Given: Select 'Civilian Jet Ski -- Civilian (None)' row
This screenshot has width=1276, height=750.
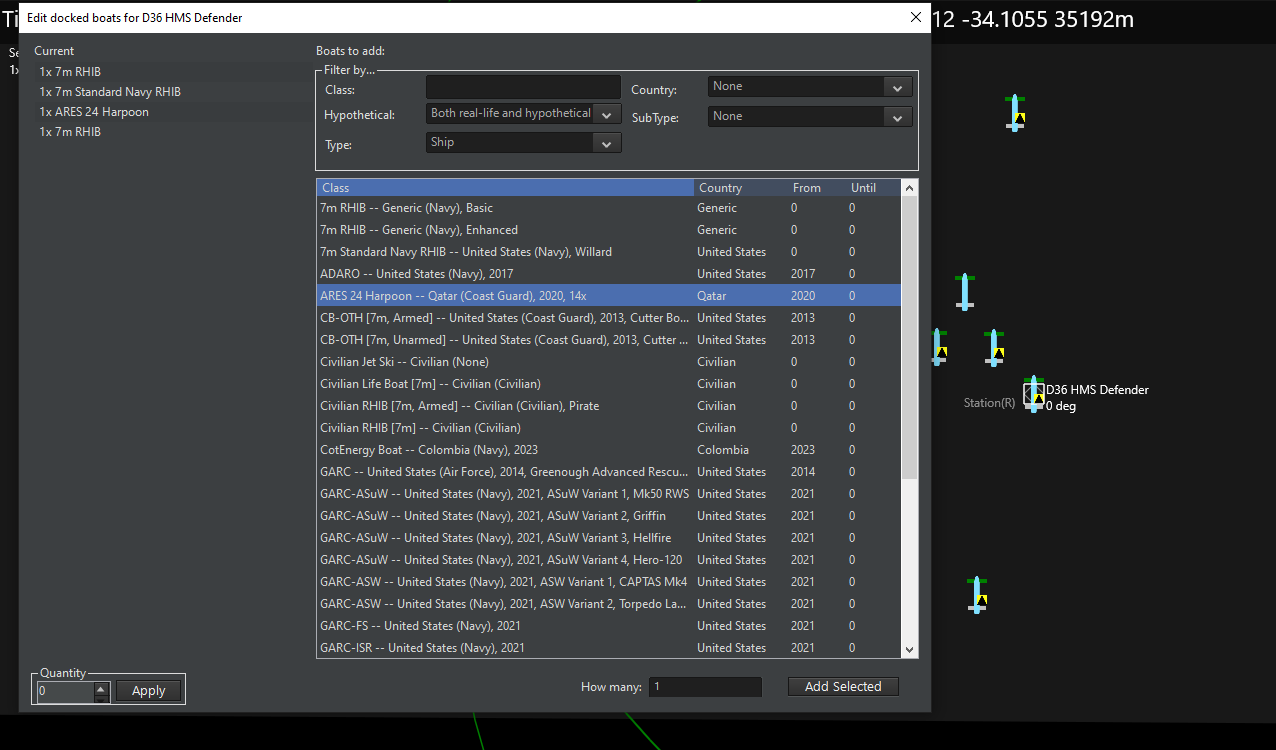Looking at the screenshot, I should (608, 362).
